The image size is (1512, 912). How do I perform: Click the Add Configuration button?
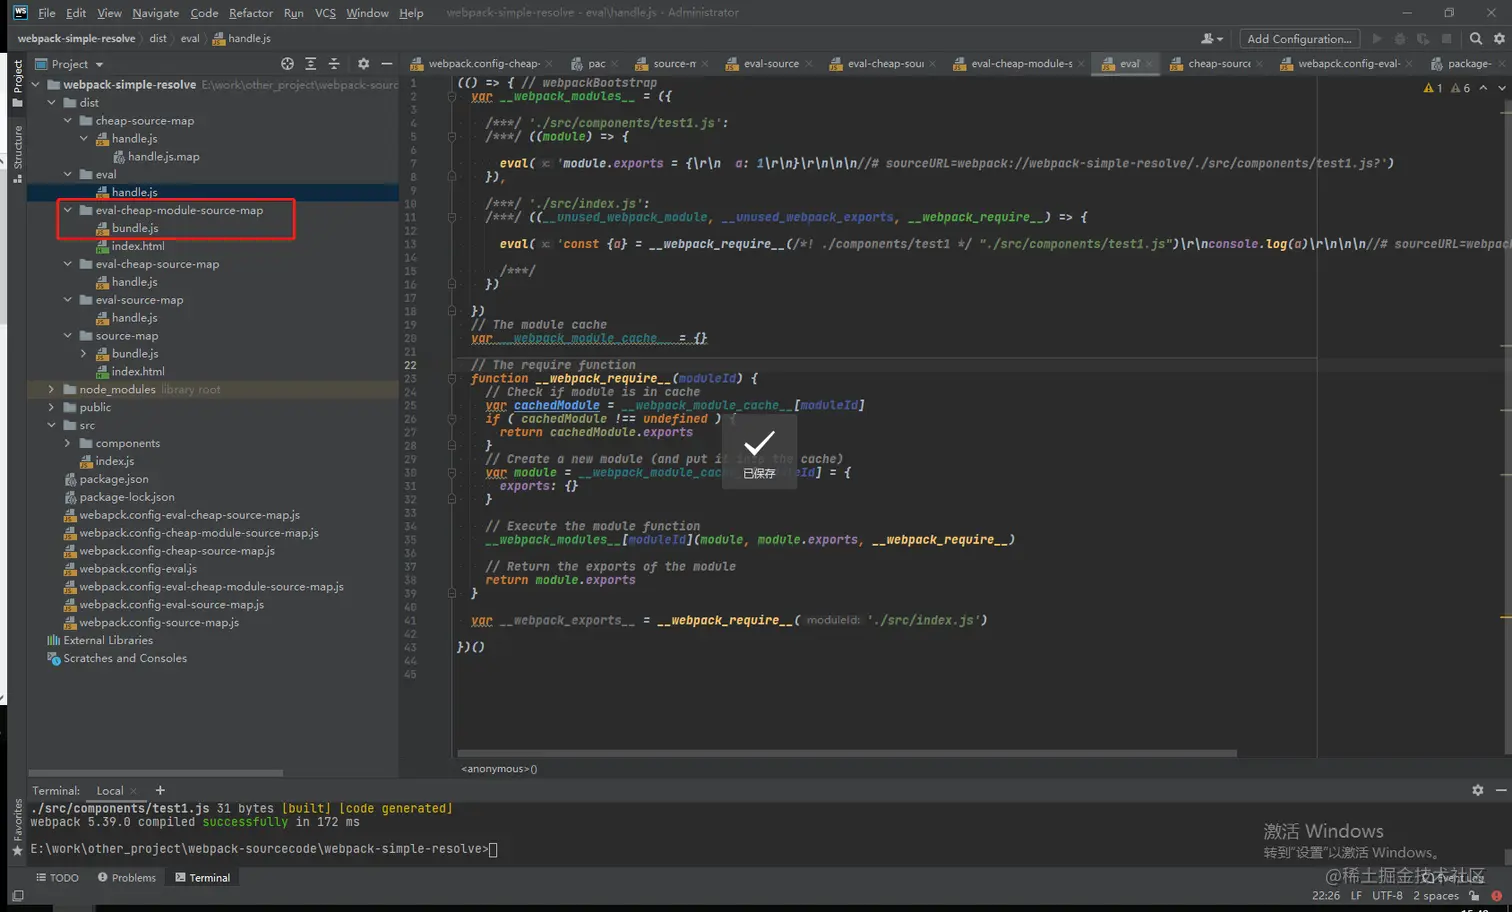[x=1298, y=39]
